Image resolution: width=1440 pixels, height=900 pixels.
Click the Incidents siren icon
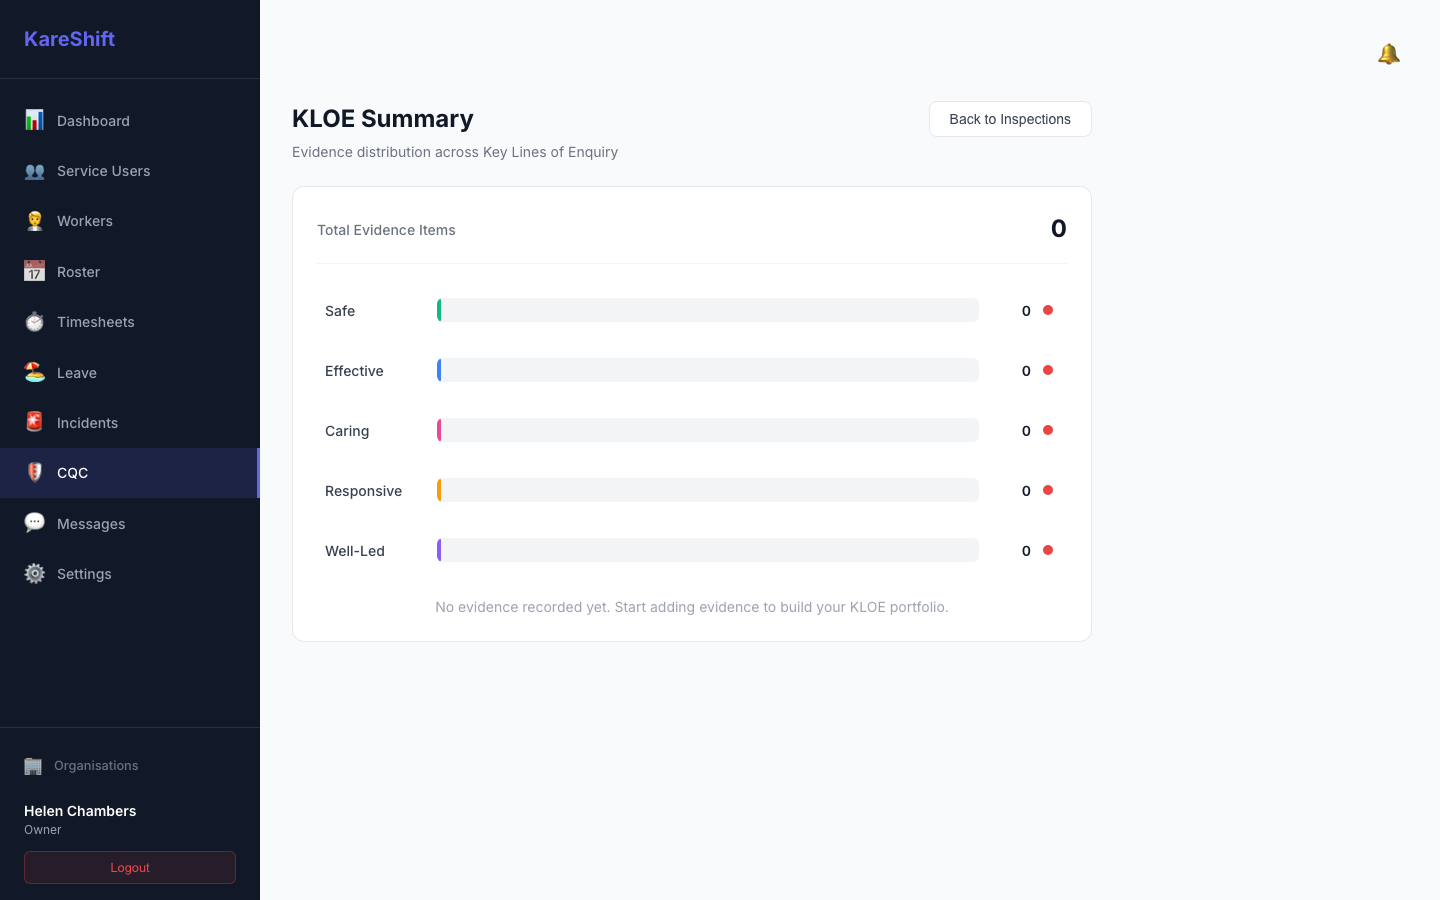[34, 422]
